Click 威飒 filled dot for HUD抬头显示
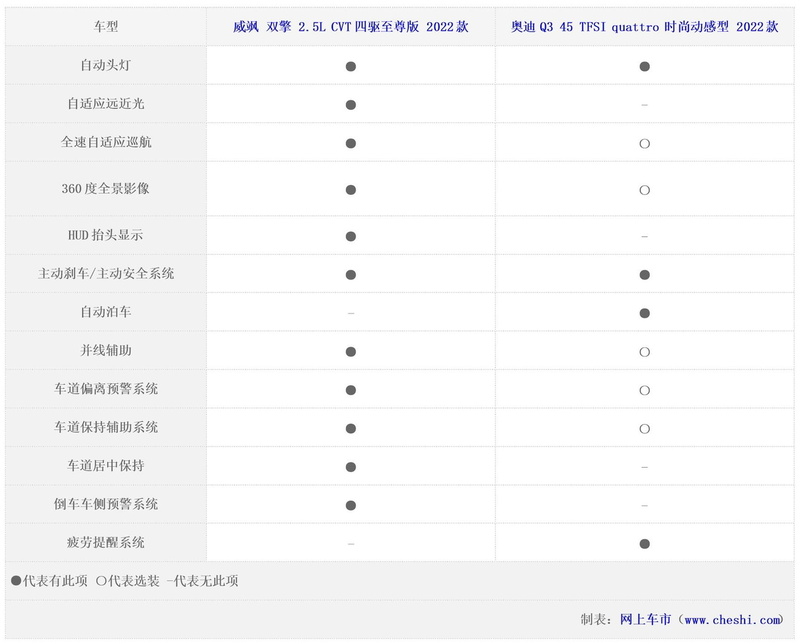The image size is (800, 644). pyautogui.click(x=351, y=236)
